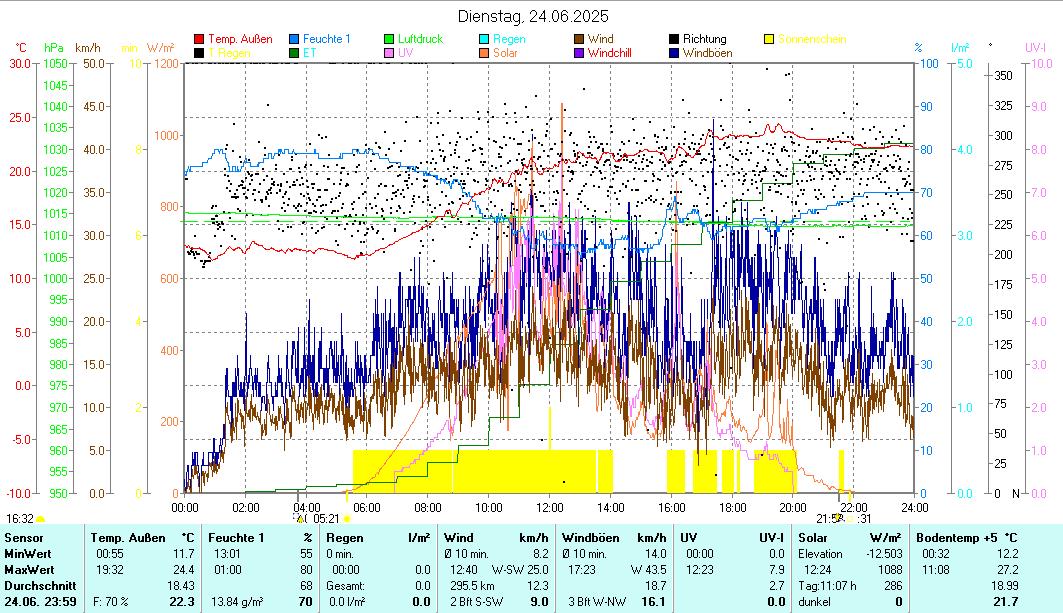
Task: Click the dark green ET legend square
Action: pos(294,53)
